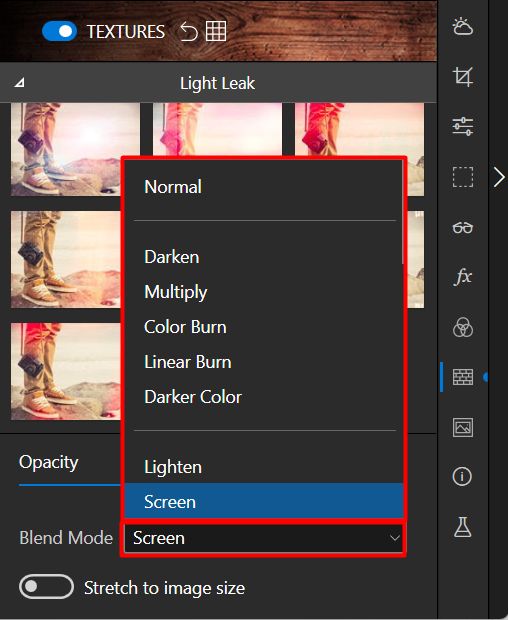Expand the right side panel chevron

point(499,177)
